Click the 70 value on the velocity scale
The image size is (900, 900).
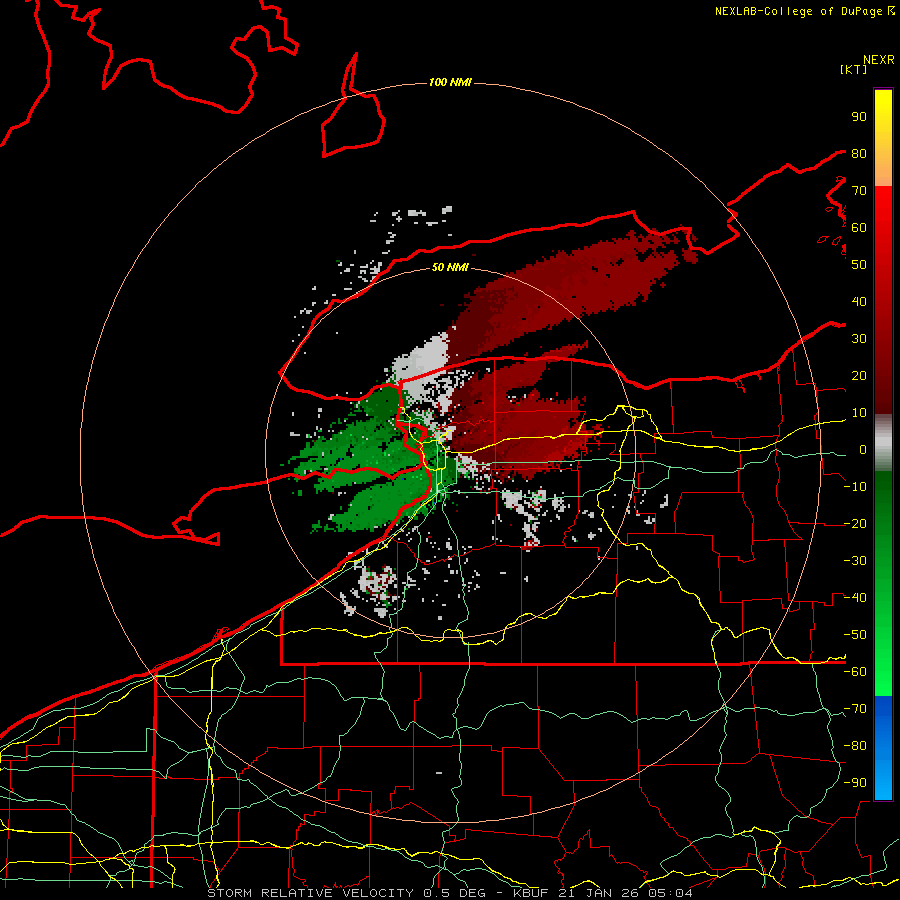pyautogui.click(x=859, y=191)
